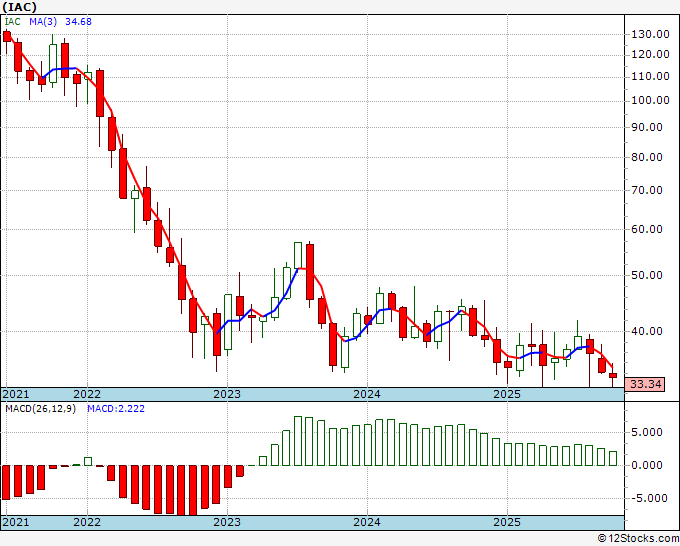Click the tallest green MACD histogram bar
The width and height of the screenshot is (680, 546).
click(298, 441)
